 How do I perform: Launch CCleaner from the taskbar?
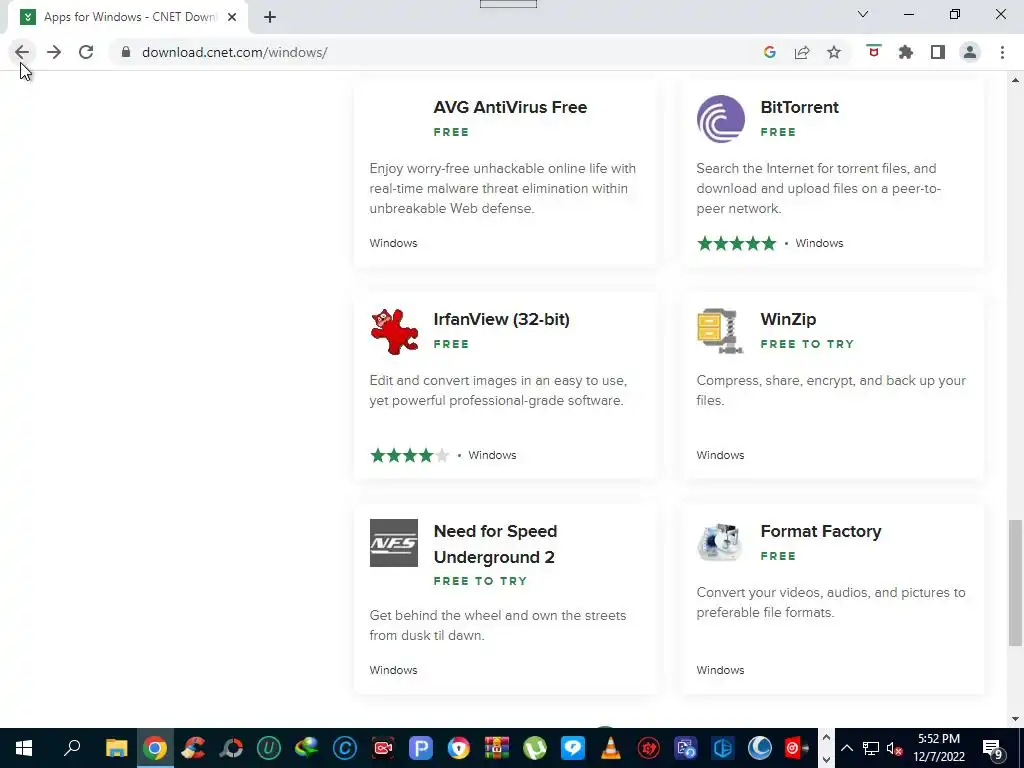coord(193,748)
